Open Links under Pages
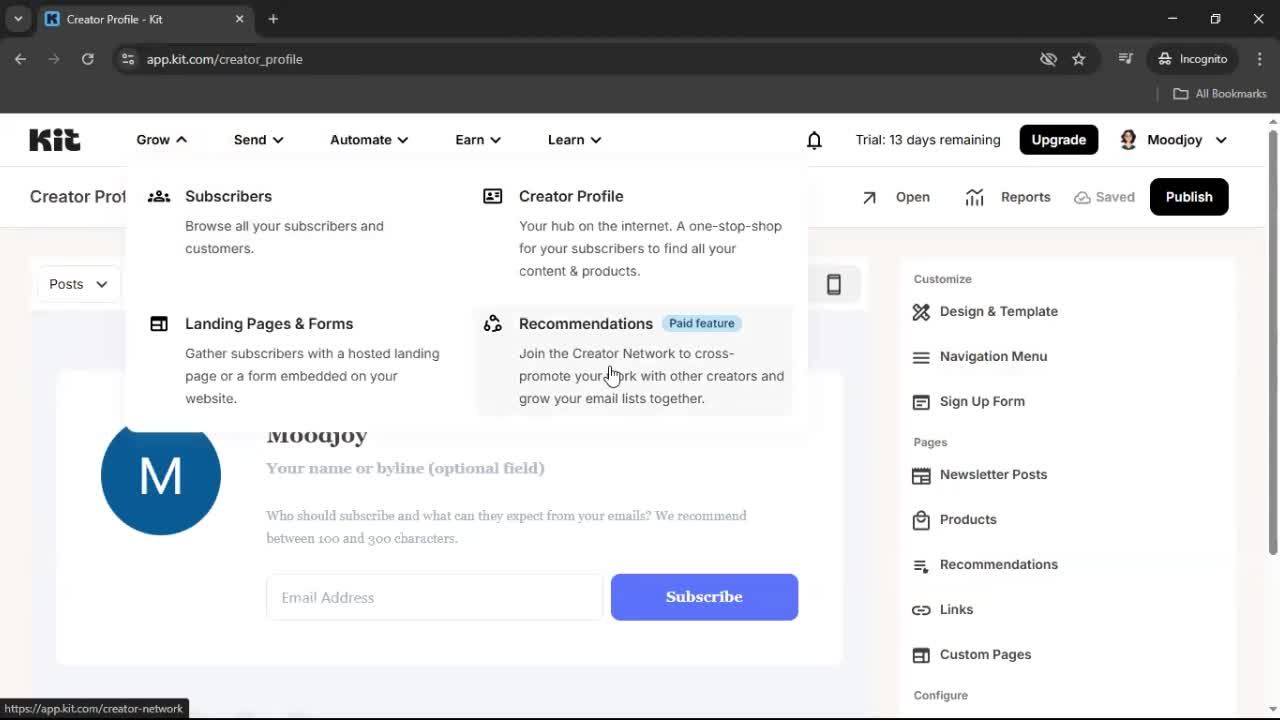The width and height of the screenshot is (1280, 720). pos(956,609)
